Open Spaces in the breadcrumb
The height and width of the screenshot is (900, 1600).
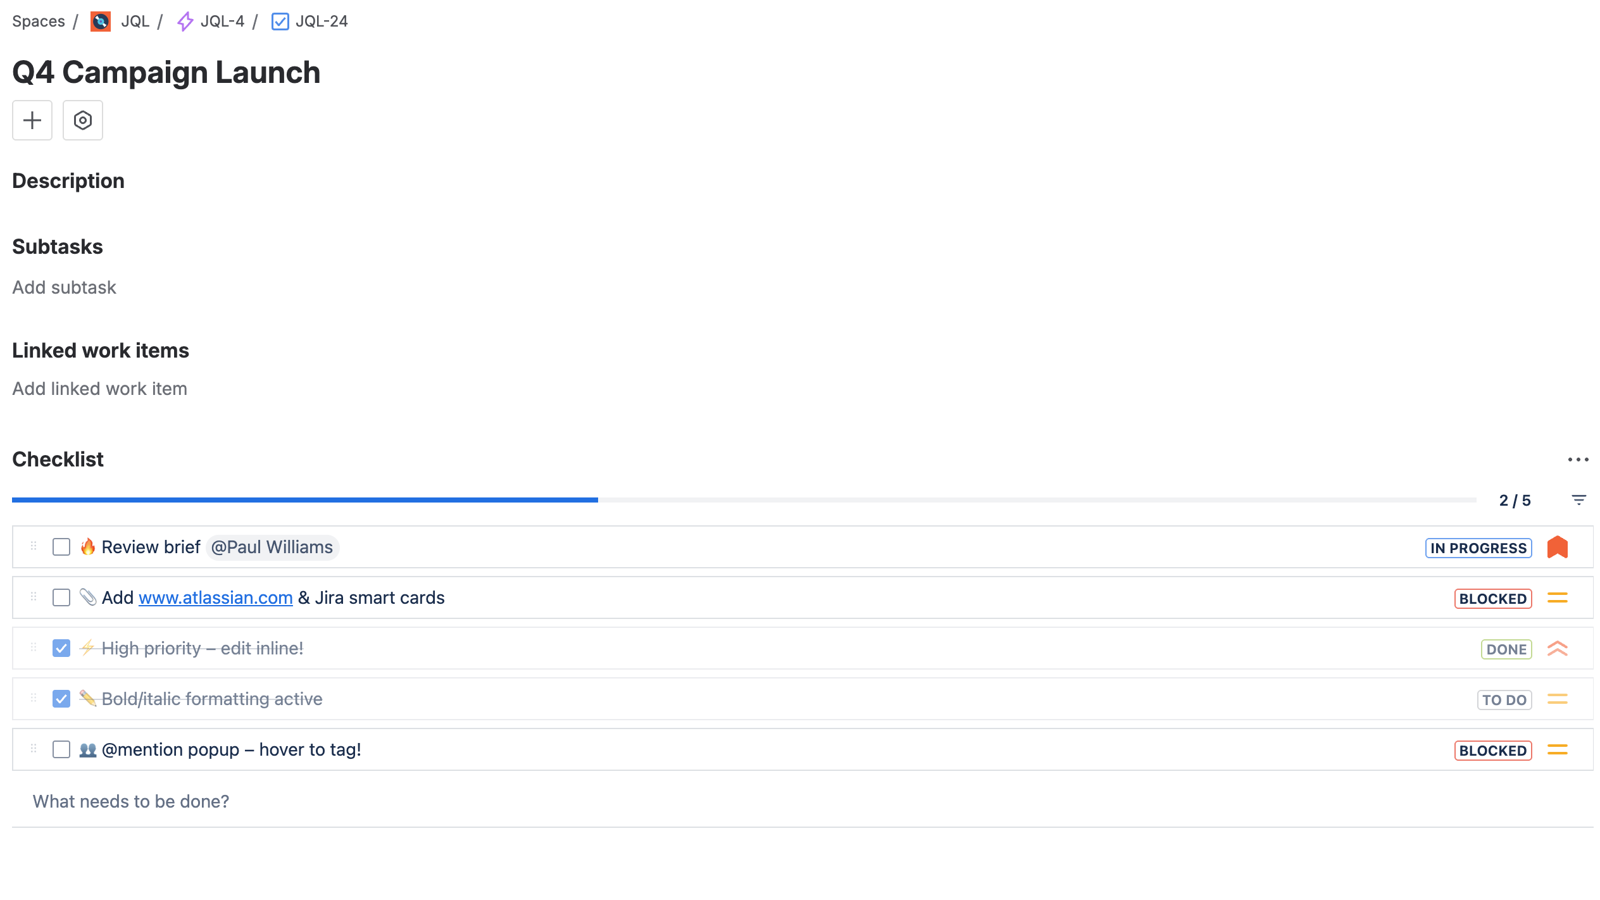point(38,21)
